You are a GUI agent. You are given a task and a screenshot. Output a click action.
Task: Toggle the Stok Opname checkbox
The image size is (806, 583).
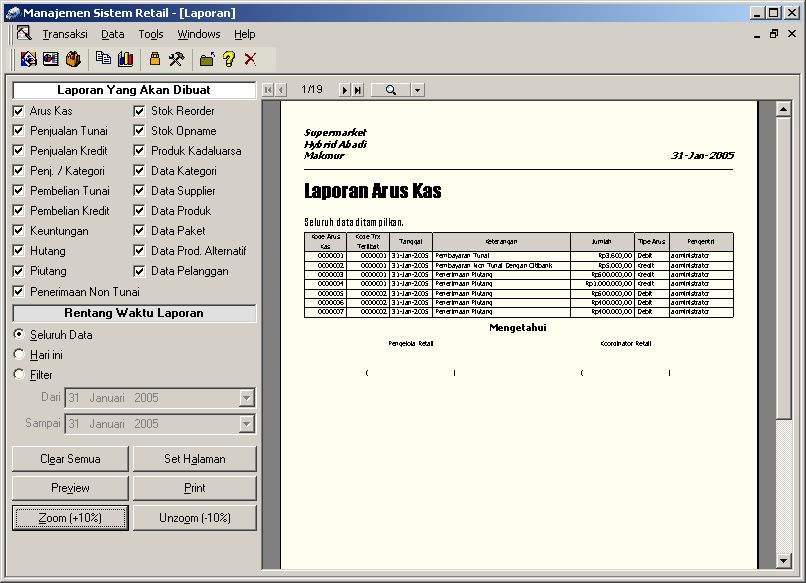tap(139, 131)
